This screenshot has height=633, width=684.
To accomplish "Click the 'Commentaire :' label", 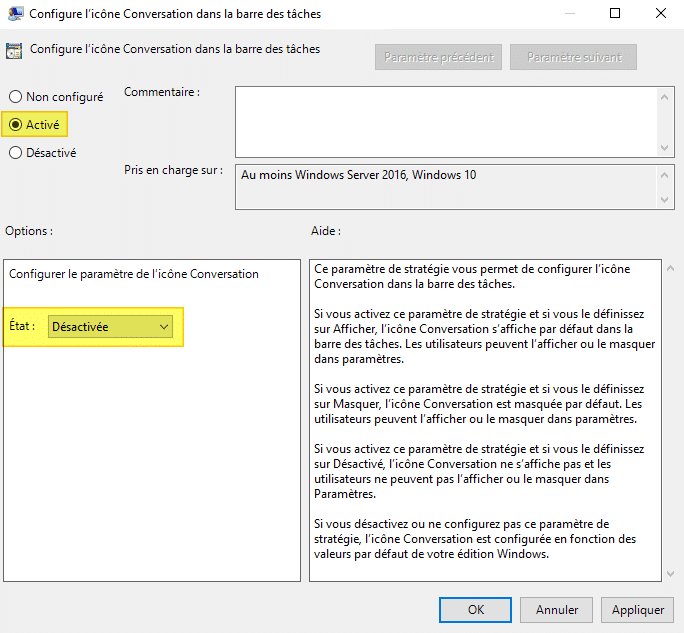I will [x=162, y=92].
